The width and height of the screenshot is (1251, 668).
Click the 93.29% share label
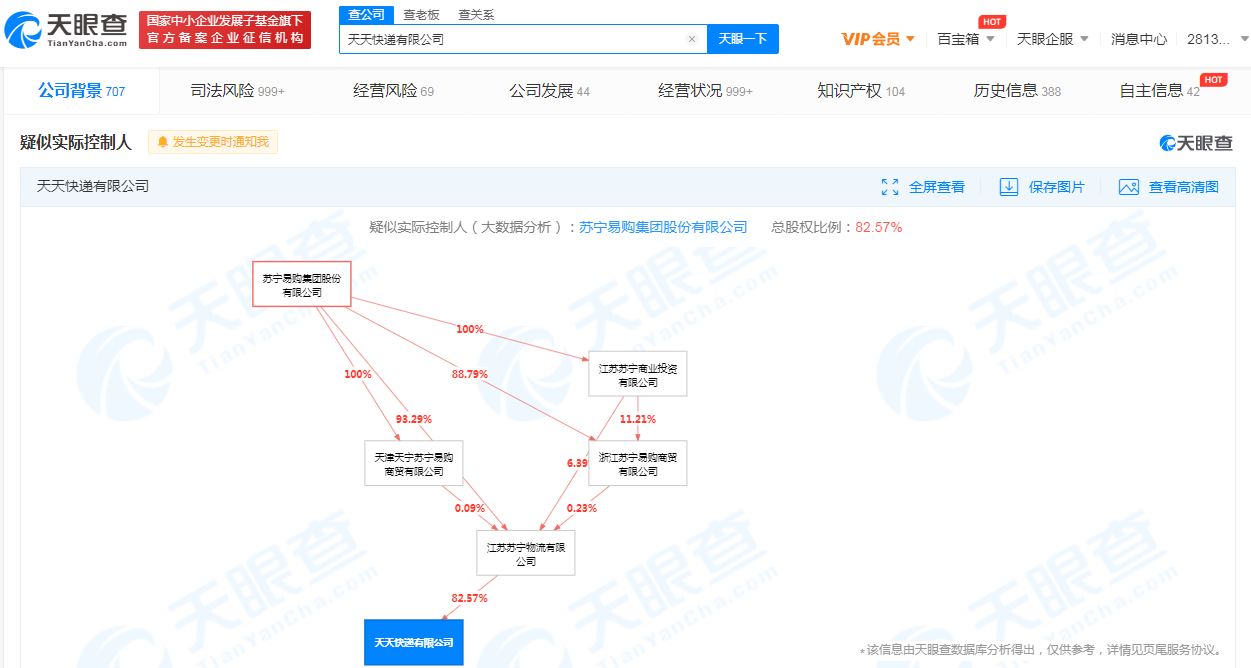tap(413, 419)
